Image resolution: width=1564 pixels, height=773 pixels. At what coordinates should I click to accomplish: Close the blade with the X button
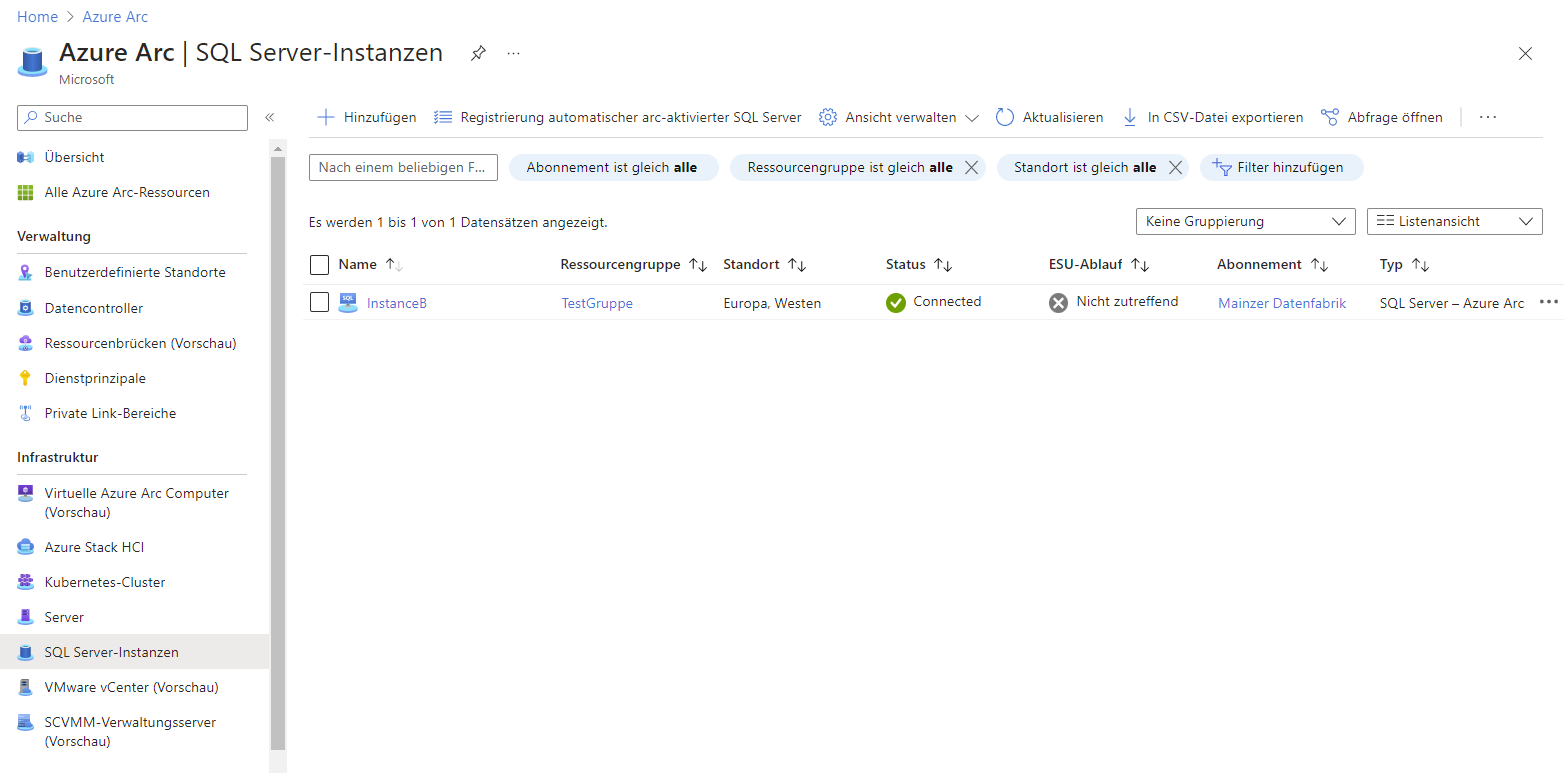coord(1525,54)
